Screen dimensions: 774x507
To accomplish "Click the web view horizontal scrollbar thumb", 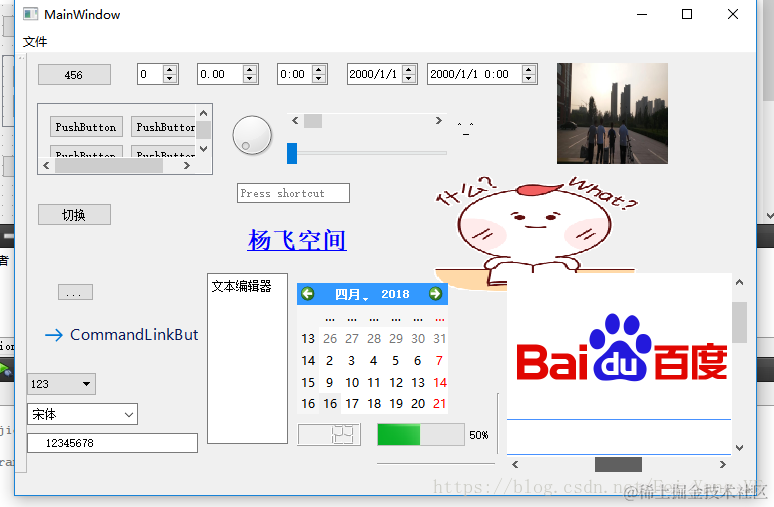I will click(619, 465).
